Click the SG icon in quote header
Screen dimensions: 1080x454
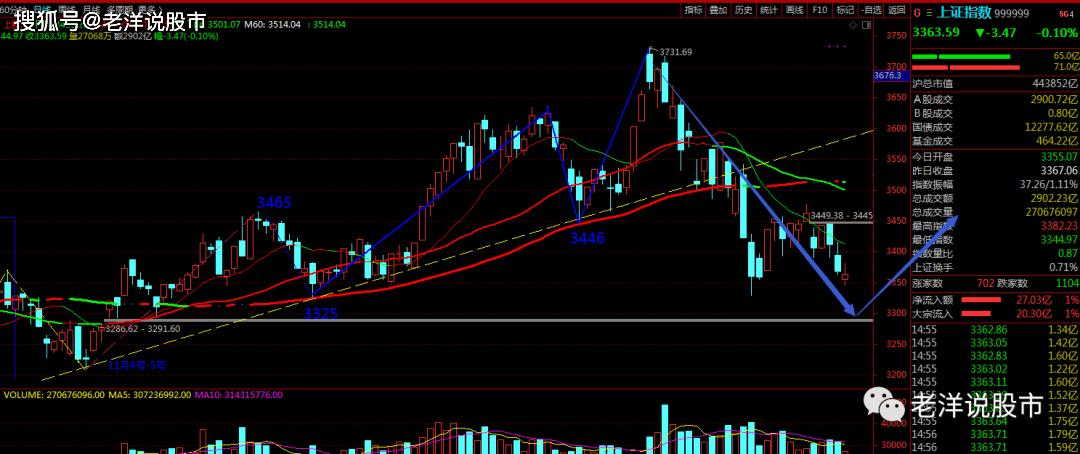tap(1062, 11)
